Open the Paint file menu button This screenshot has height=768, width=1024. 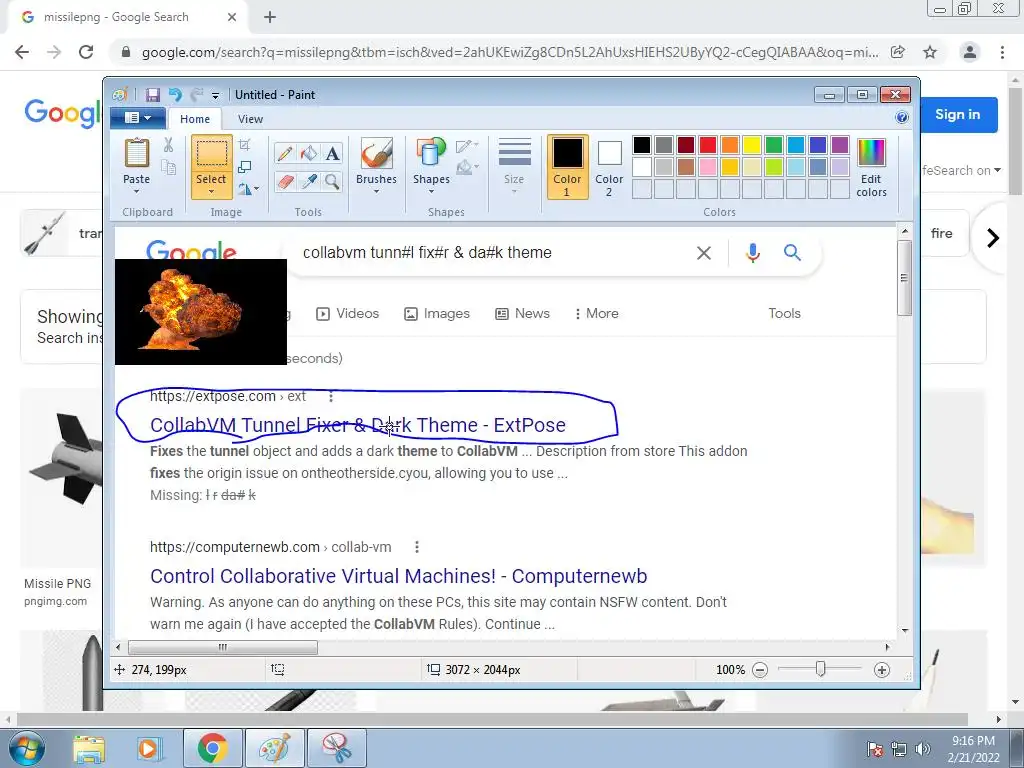tap(138, 118)
